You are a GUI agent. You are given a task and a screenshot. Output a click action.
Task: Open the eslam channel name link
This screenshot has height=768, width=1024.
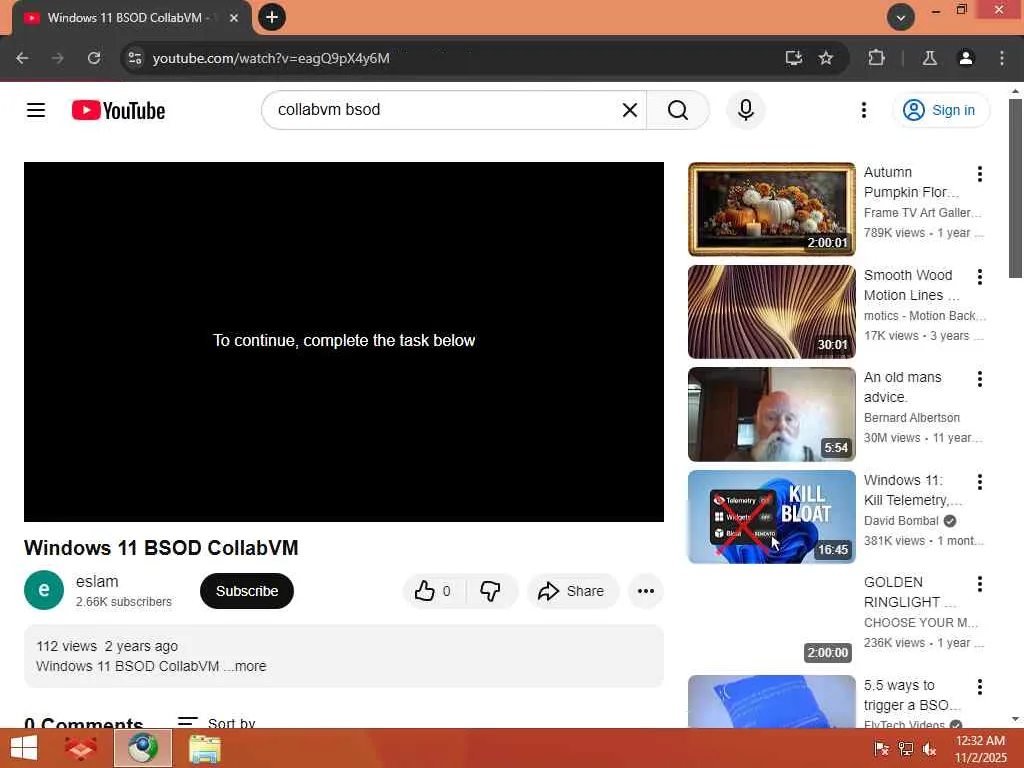pos(97,581)
